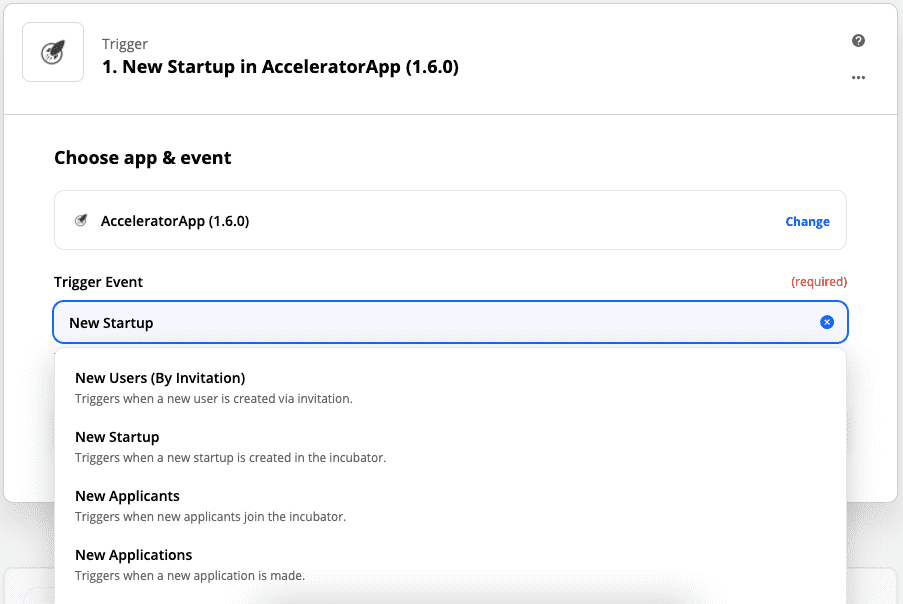This screenshot has width=903, height=604.
Task: Click the "Trigger" label above step title
Action: point(125,44)
